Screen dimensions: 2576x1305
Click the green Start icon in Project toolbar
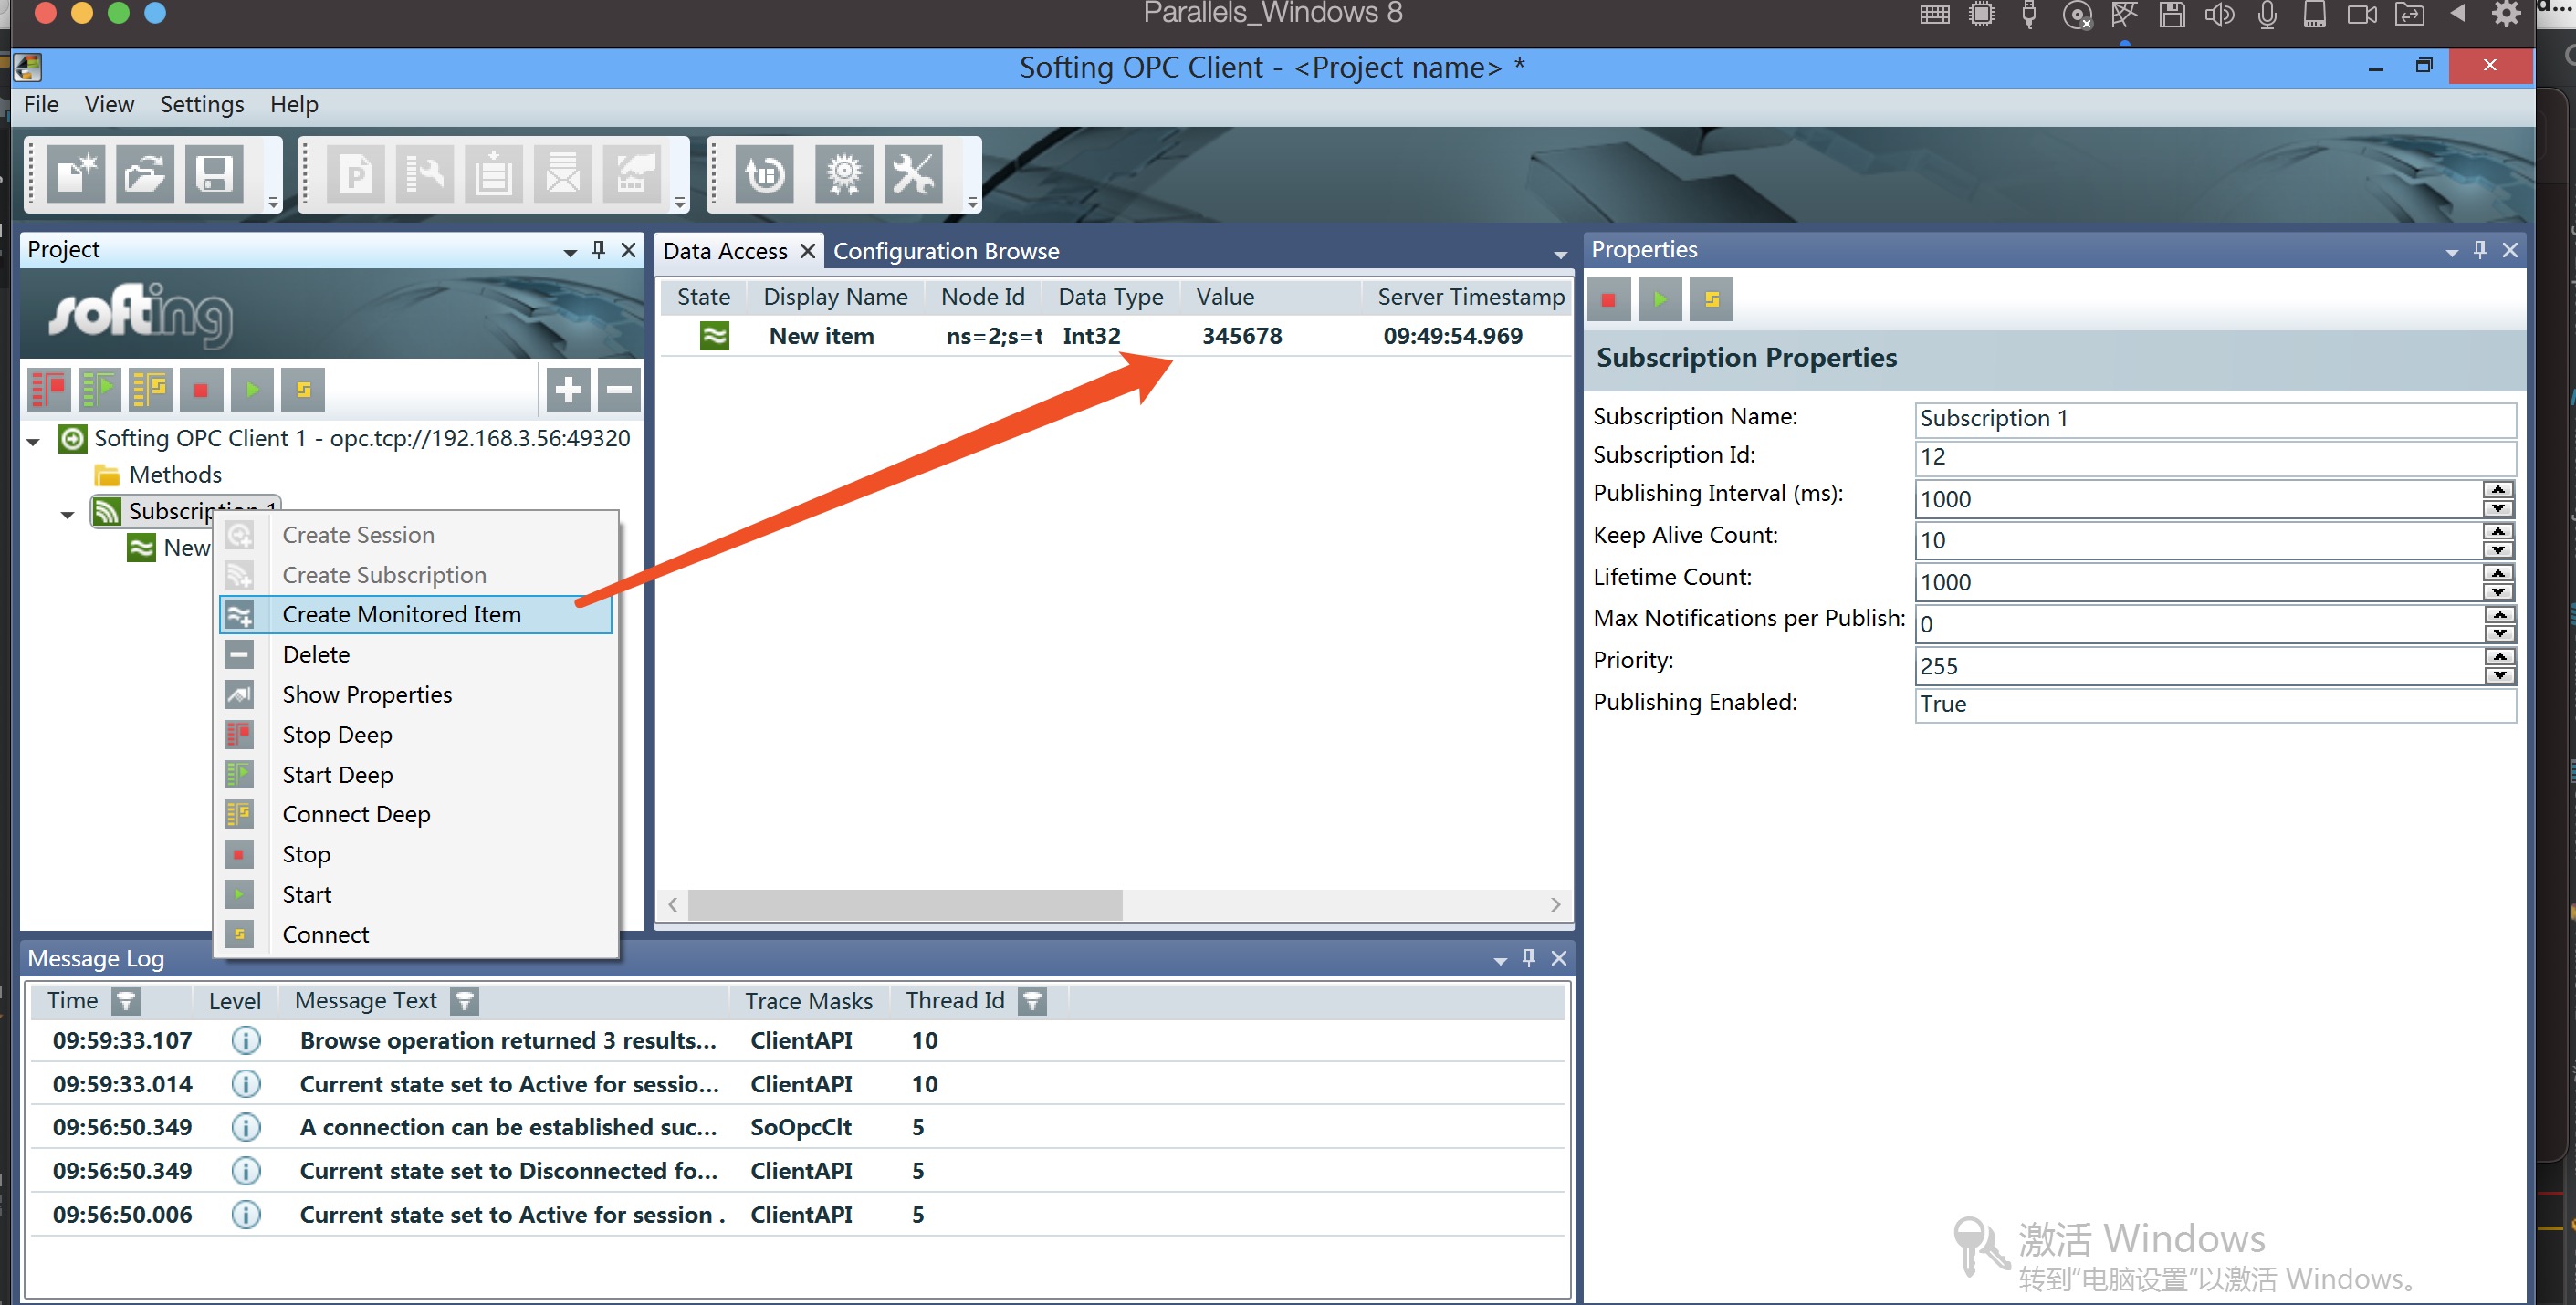(x=252, y=389)
